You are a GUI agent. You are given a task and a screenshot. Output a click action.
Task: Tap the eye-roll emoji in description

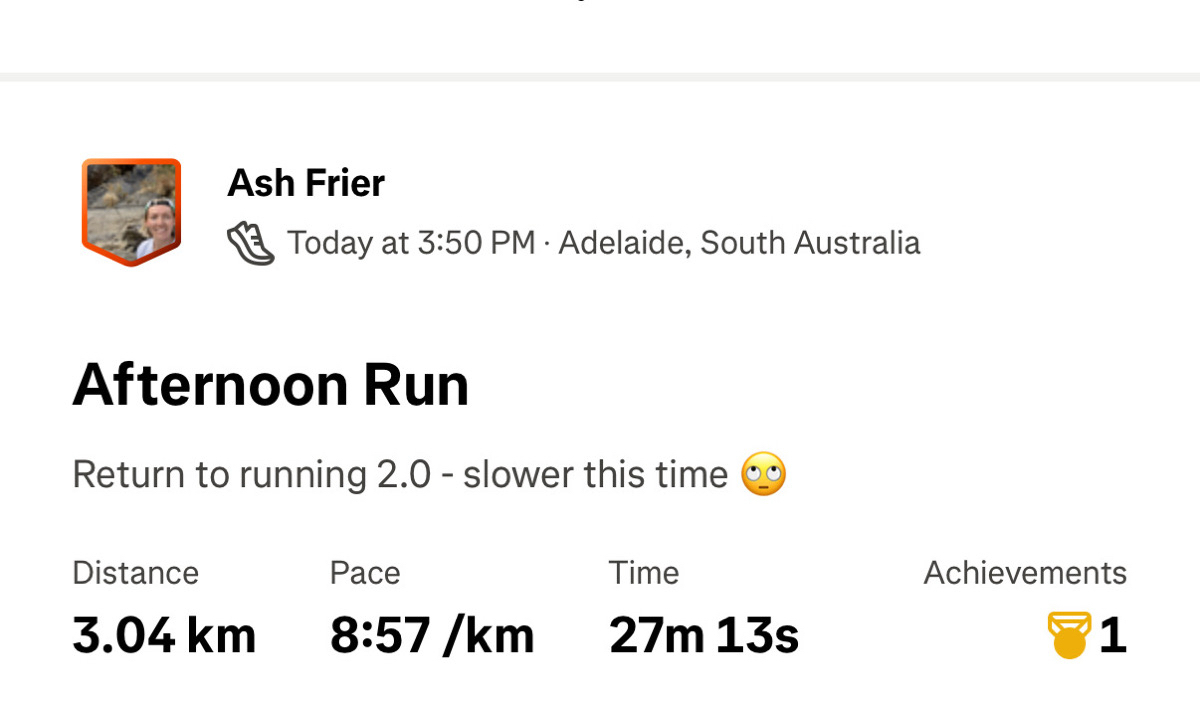pyautogui.click(x=763, y=474)
